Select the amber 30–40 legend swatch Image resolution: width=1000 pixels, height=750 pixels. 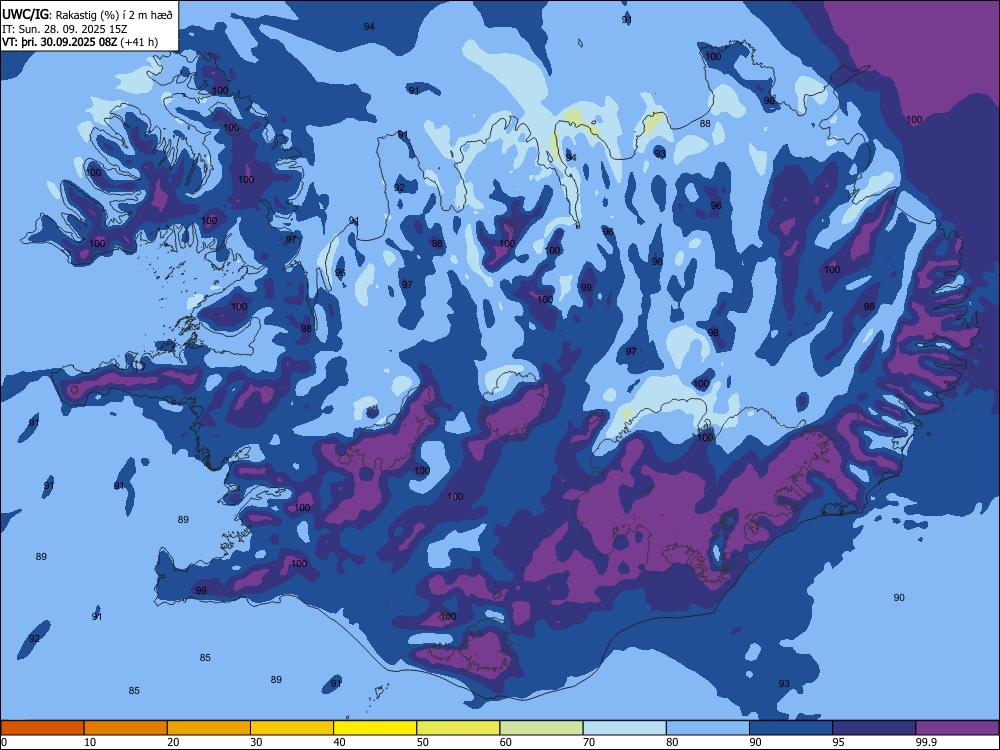pos(292,728)
